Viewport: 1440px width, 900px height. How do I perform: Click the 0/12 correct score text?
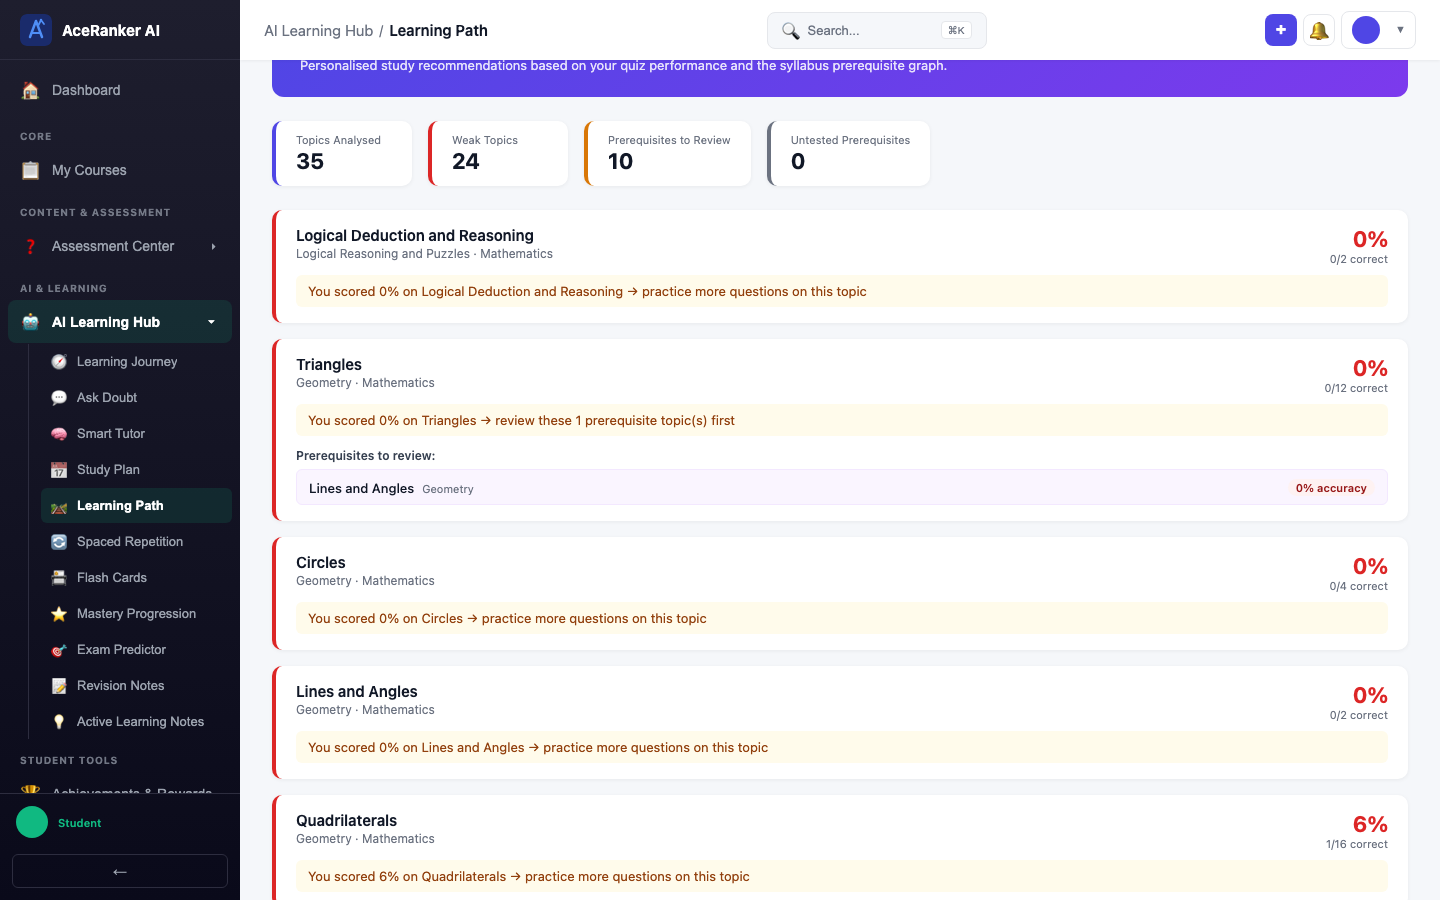click(x=1356, y=388)
